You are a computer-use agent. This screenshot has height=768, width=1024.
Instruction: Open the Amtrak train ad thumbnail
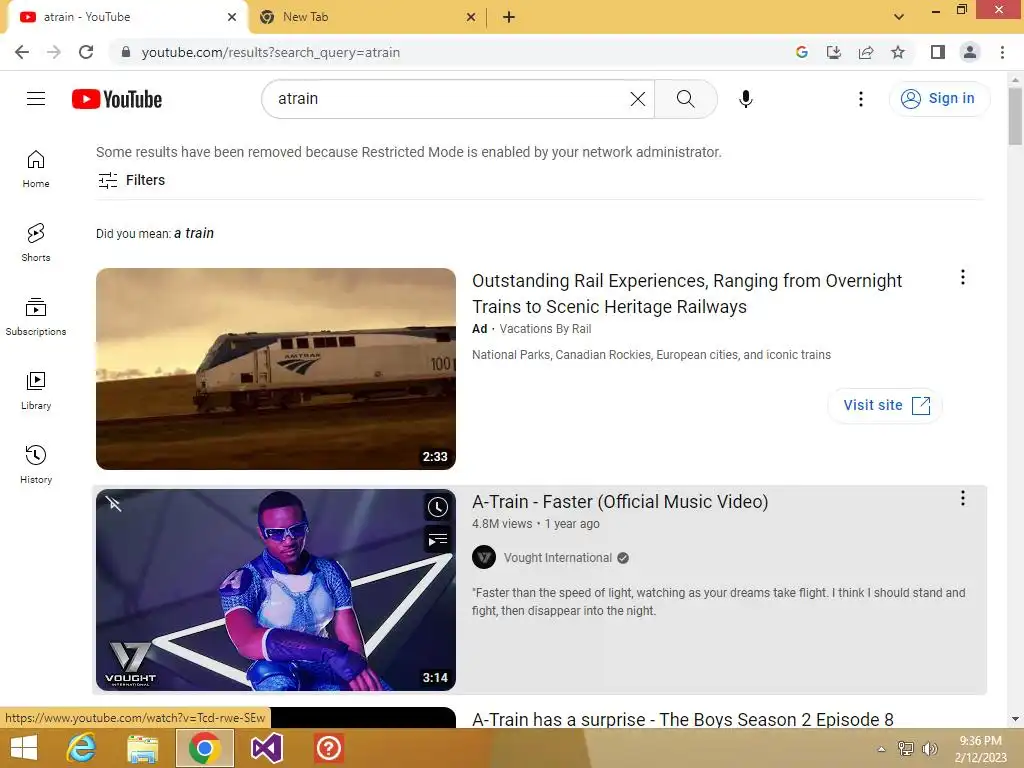click(x=276, y=368)
